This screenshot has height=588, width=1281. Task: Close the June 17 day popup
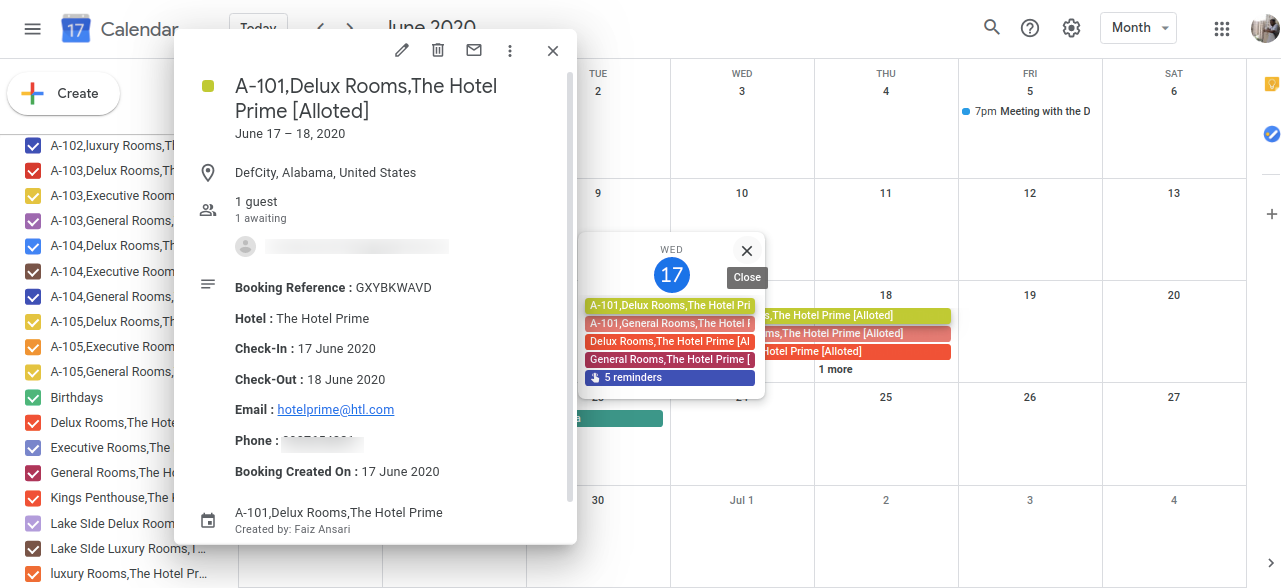point(746,251)
